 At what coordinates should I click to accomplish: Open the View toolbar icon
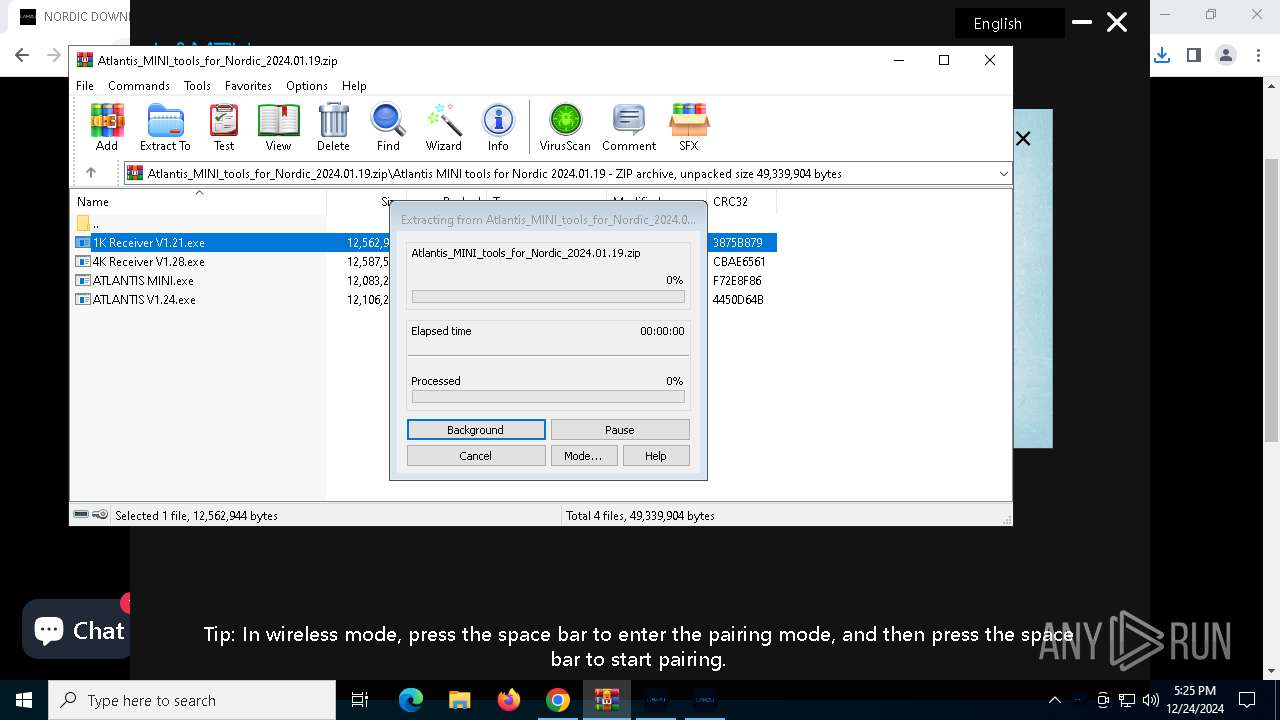tap(278, 127)
